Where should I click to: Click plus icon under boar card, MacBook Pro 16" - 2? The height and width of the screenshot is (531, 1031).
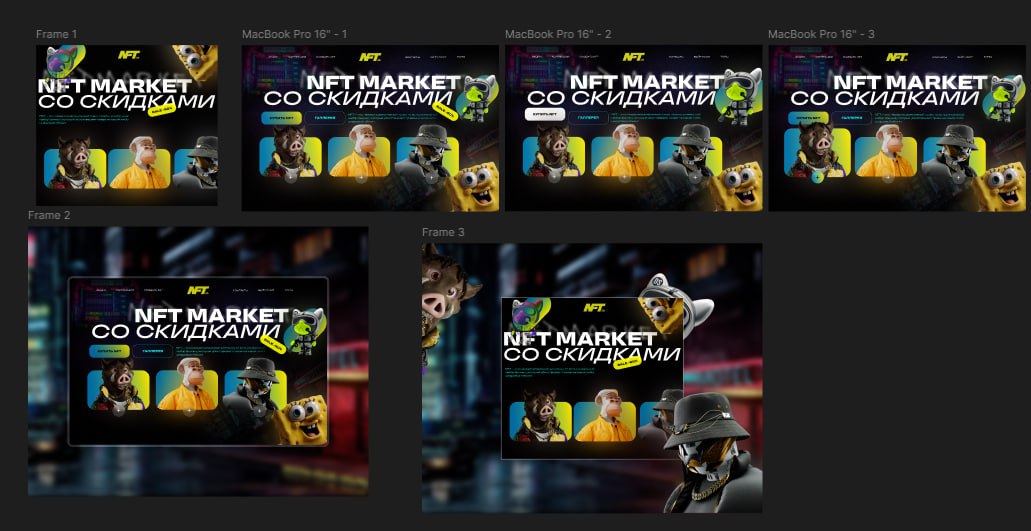(x=554, y=177)
